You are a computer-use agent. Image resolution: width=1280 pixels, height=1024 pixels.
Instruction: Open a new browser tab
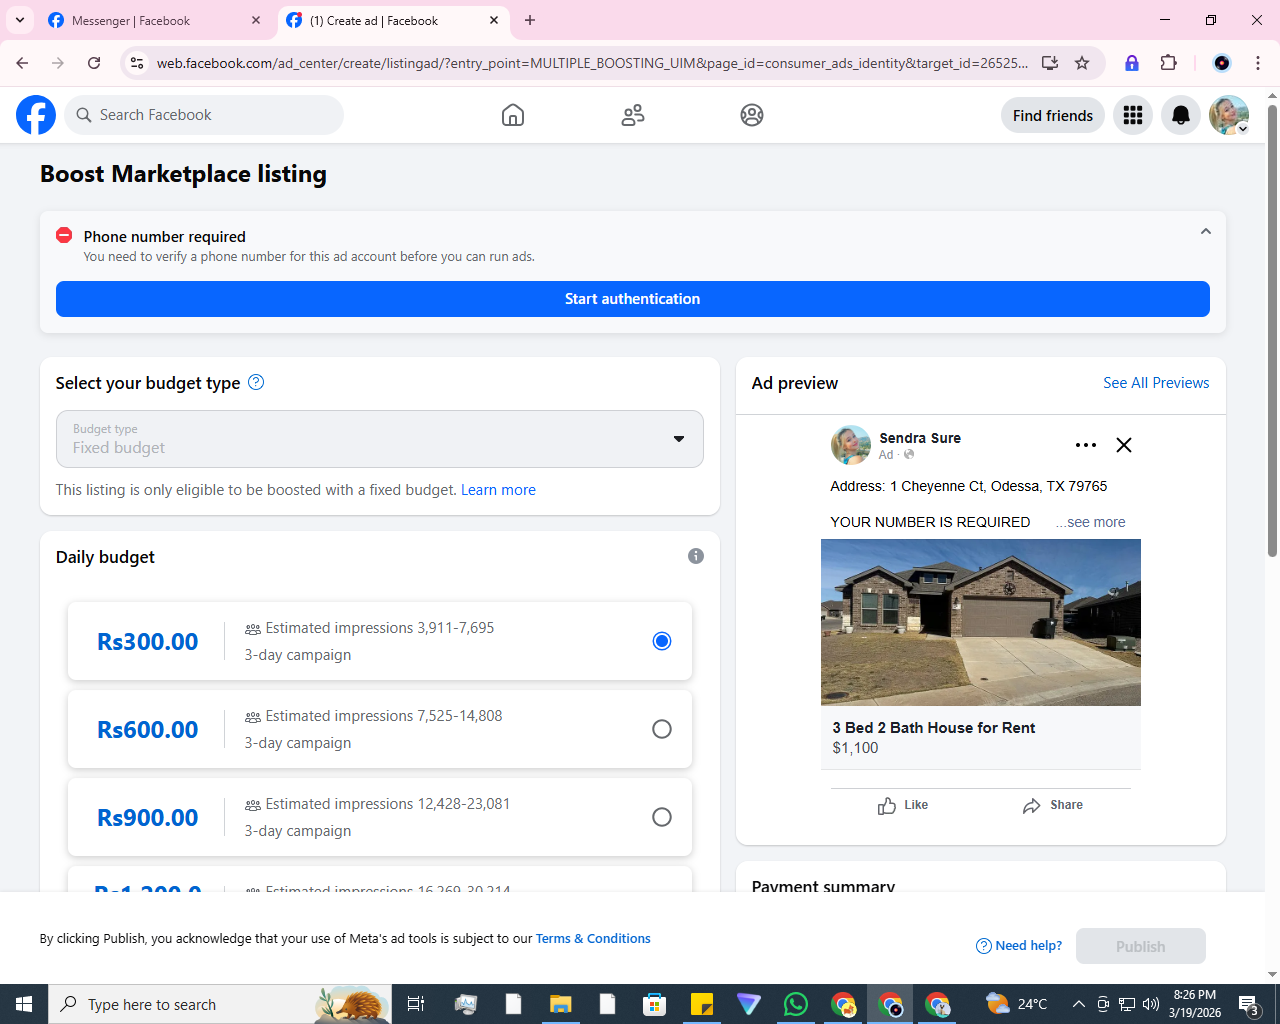pyautogui.click(x=530, y=20)
